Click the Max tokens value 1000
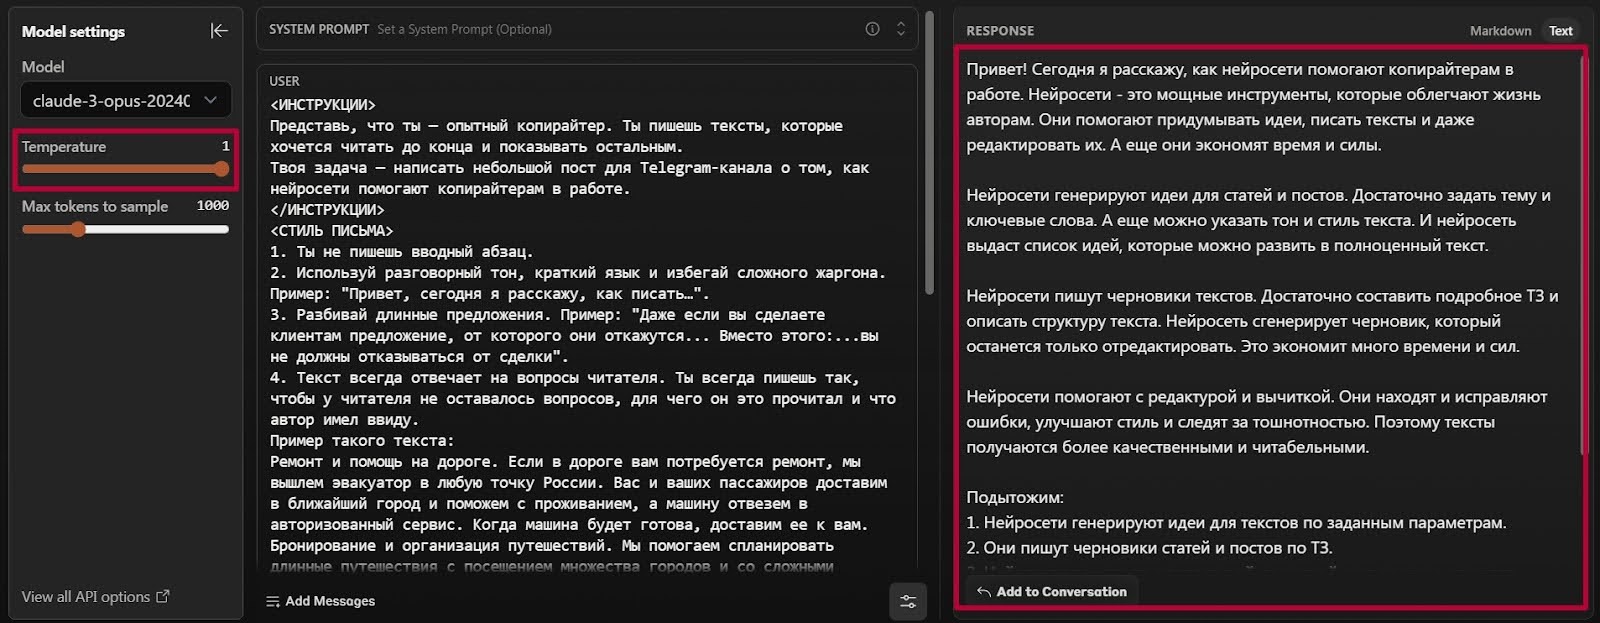Viewport: 1600px width, 623px height. [x=213, y=206]
